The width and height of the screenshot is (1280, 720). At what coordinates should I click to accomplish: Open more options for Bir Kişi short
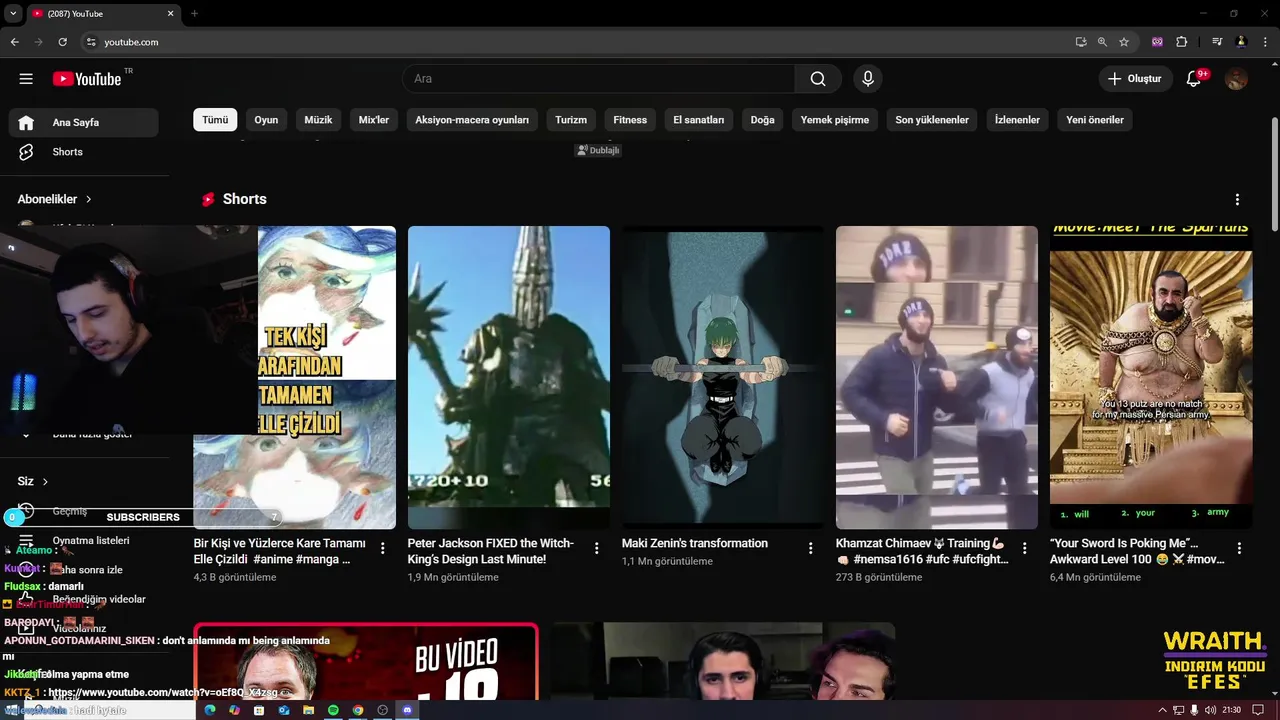(383, 548)
